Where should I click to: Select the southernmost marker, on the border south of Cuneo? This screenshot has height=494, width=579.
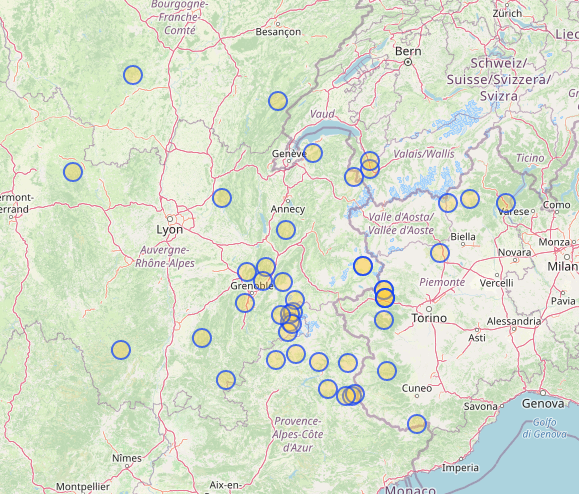[x=417, y=423]
